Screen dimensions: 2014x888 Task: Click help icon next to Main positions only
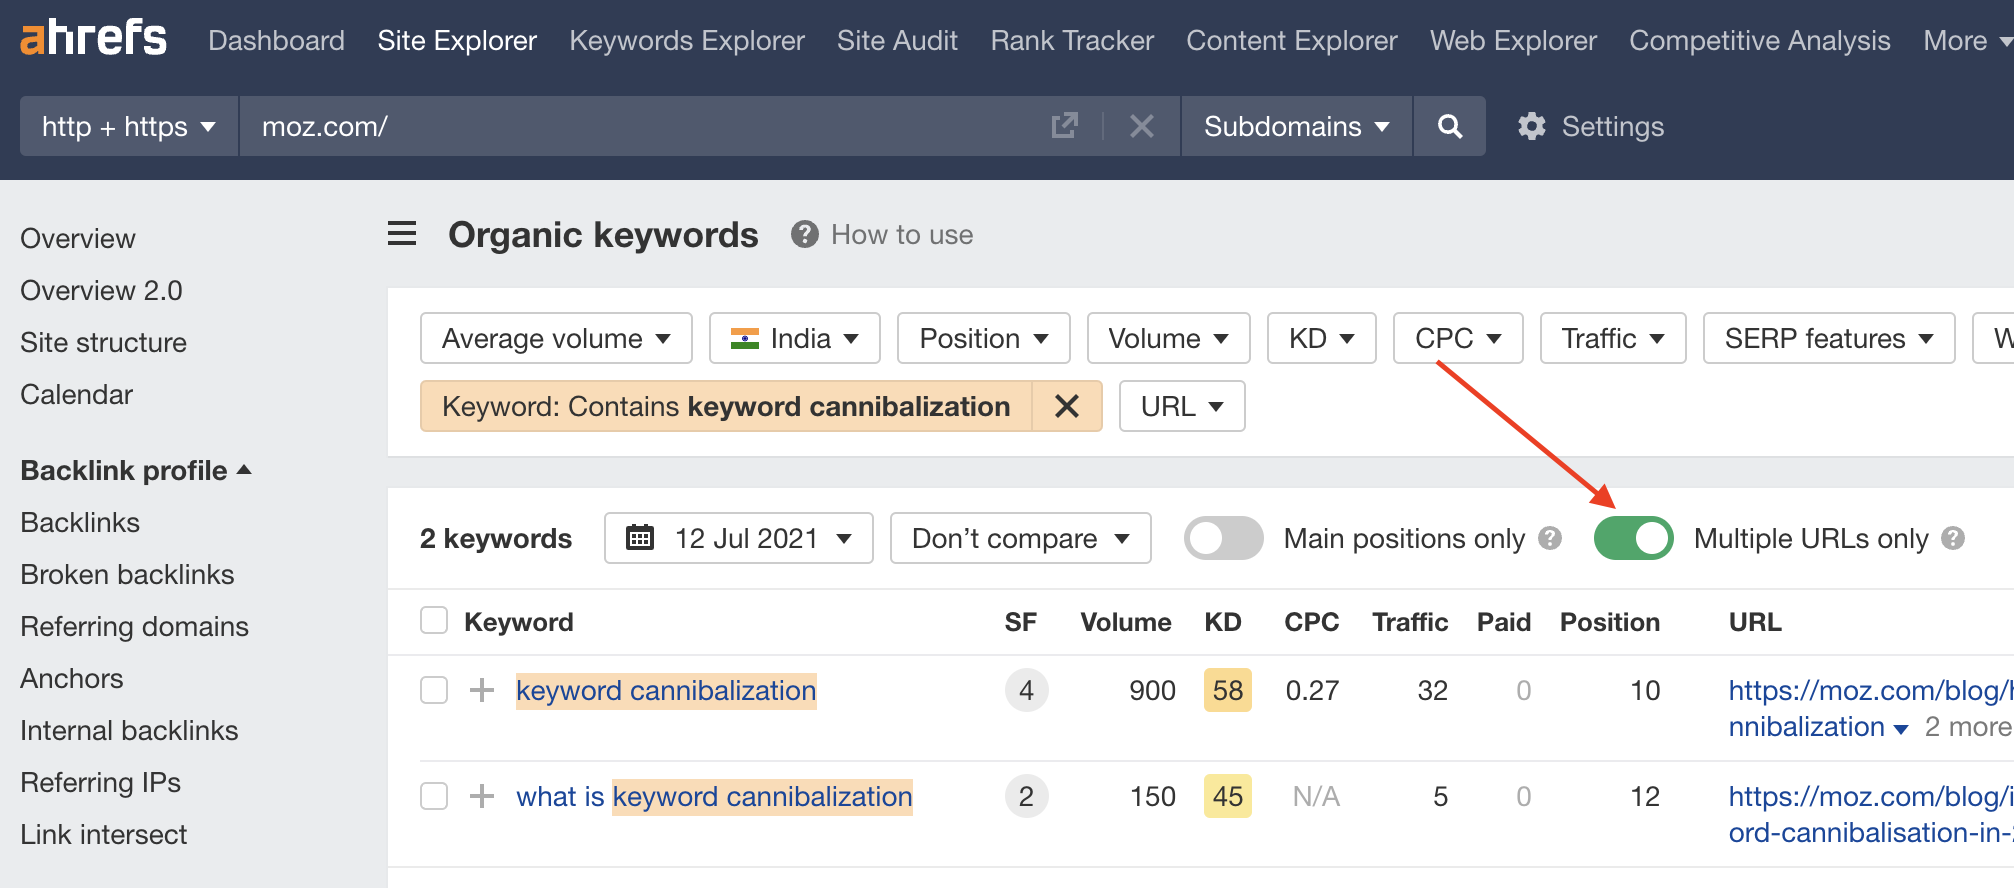pos(1550,538)
